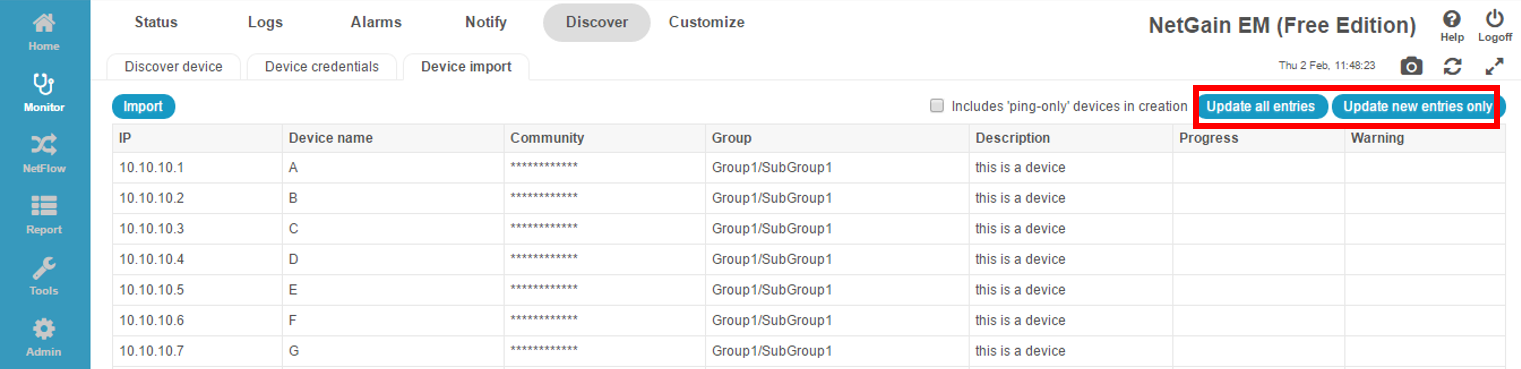1521x369 pixels.
Task: Open the Home sidebar icon
Action: point(44,23)
